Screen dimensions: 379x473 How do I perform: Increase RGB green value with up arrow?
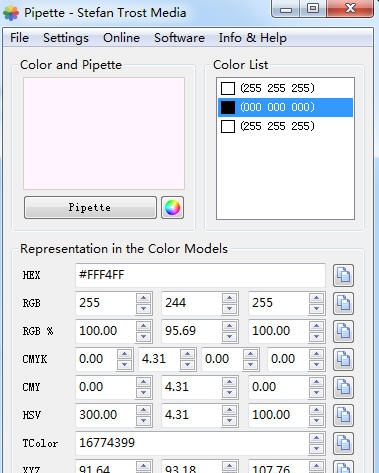click(230, 298)
